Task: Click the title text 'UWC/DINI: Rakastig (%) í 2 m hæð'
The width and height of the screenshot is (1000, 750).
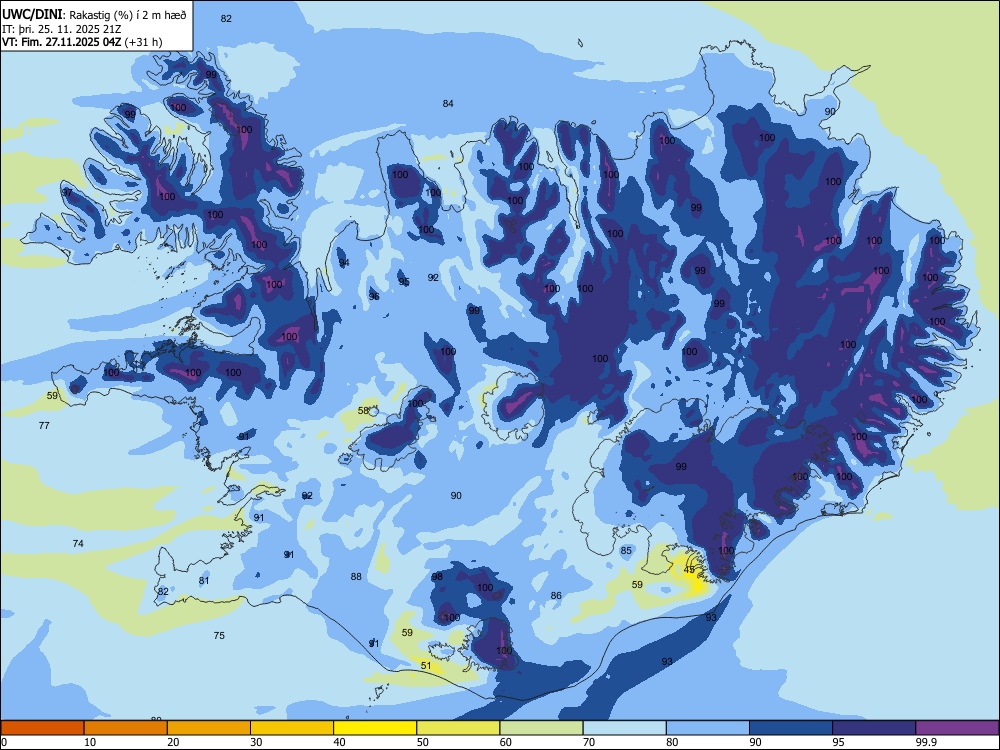Action: [94, 14]
